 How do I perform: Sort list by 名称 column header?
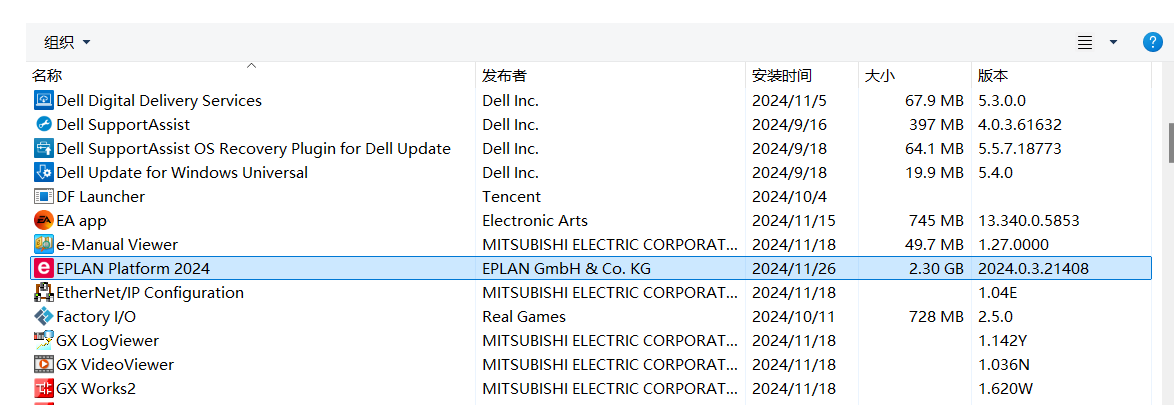(x=47, y=76)
